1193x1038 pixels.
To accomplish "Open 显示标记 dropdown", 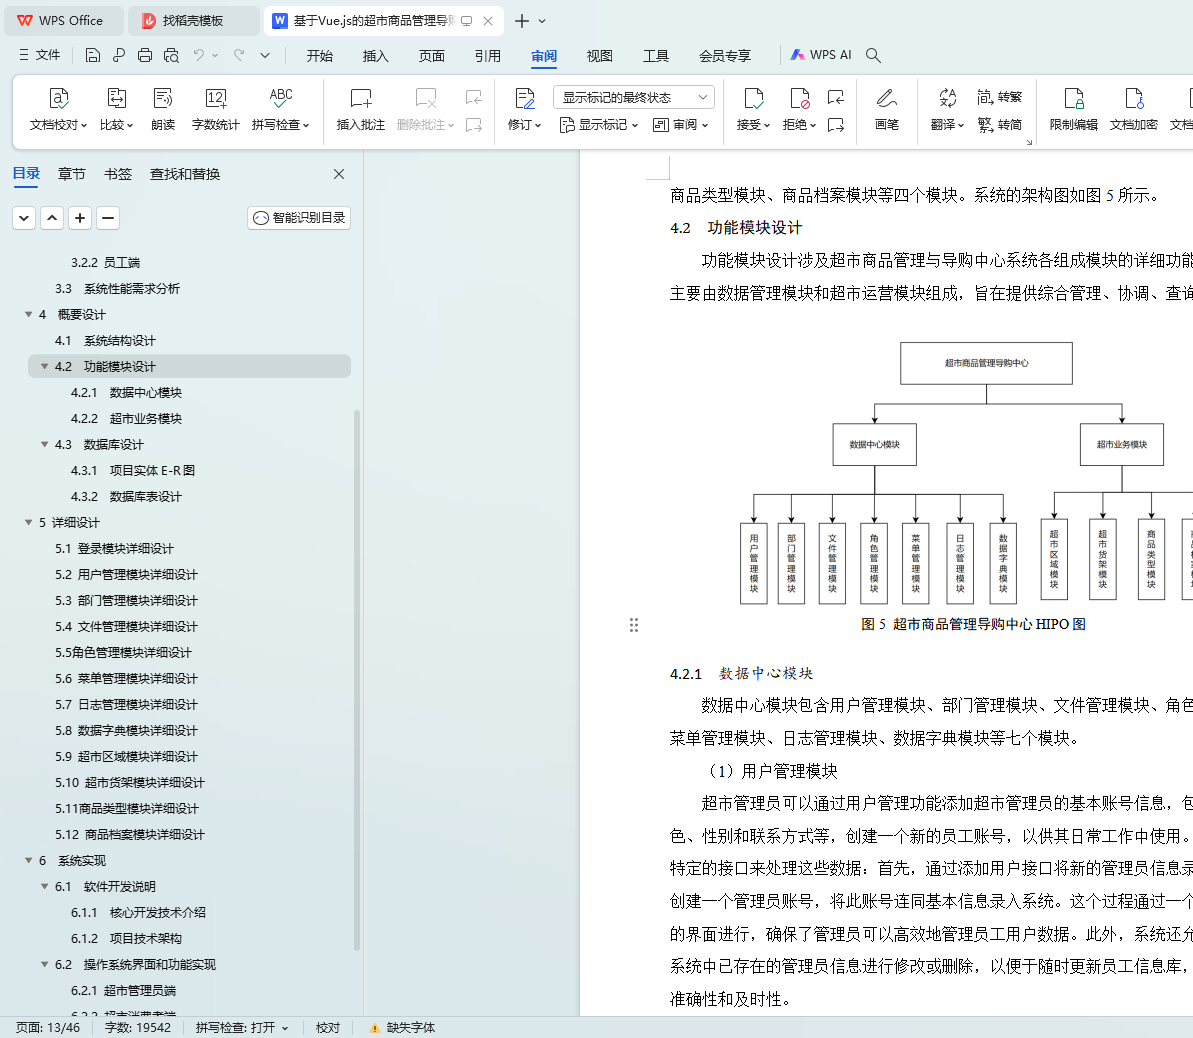I will [599, 124].
